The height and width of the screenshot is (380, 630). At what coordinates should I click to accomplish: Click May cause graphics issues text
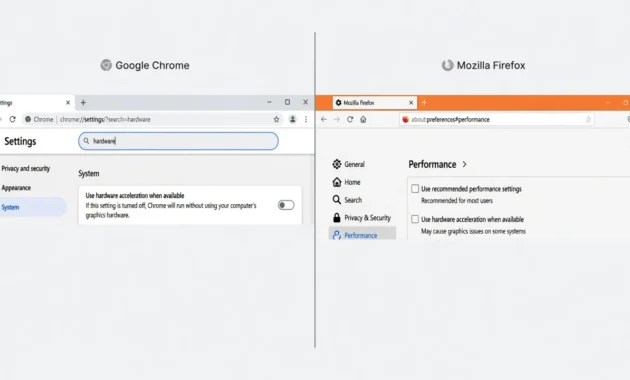[x=473, y=231]
